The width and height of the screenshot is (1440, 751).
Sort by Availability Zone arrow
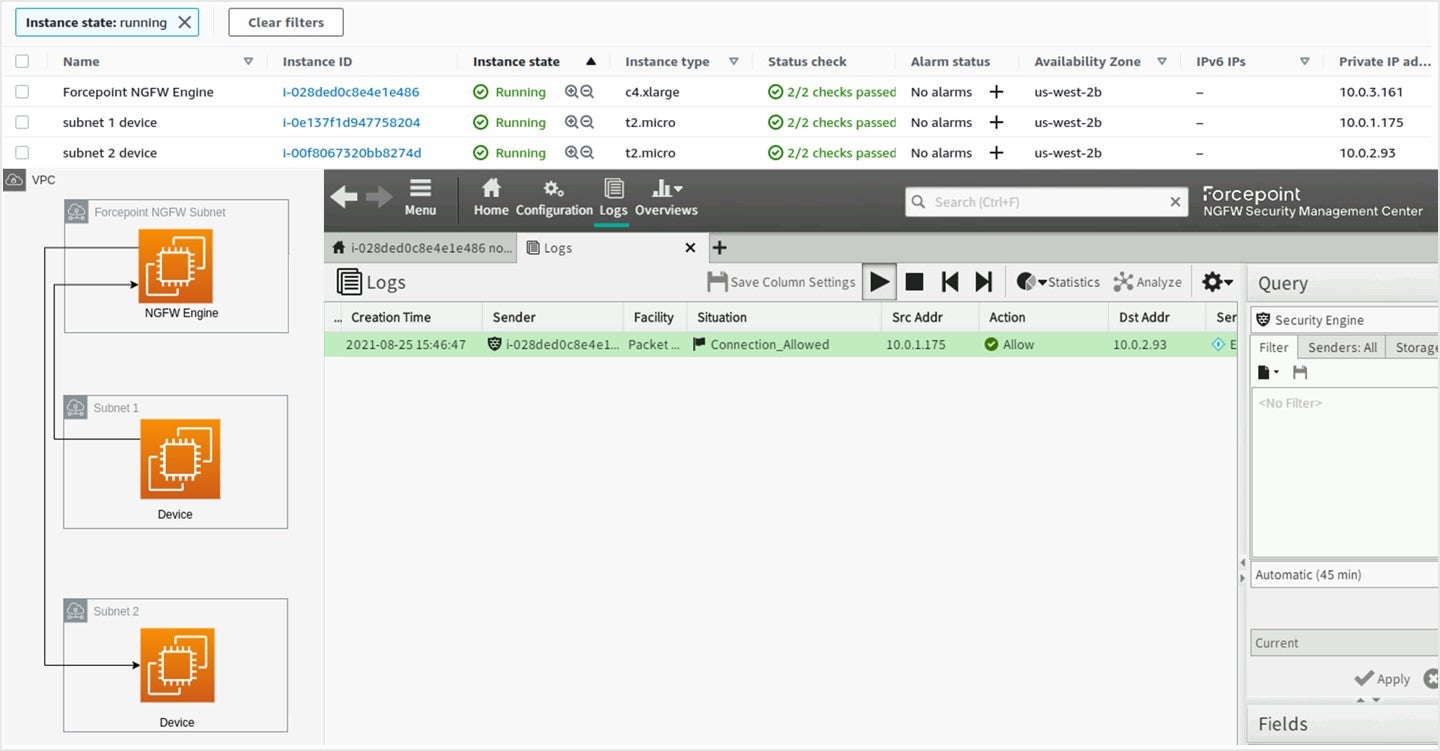[1162, 61]
